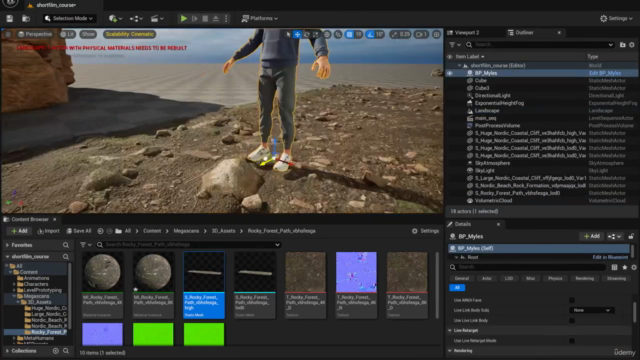This screenshot has width=640, height=360.
Task: Click the Eject button in the play toolbar
Action: pos(216,18)
